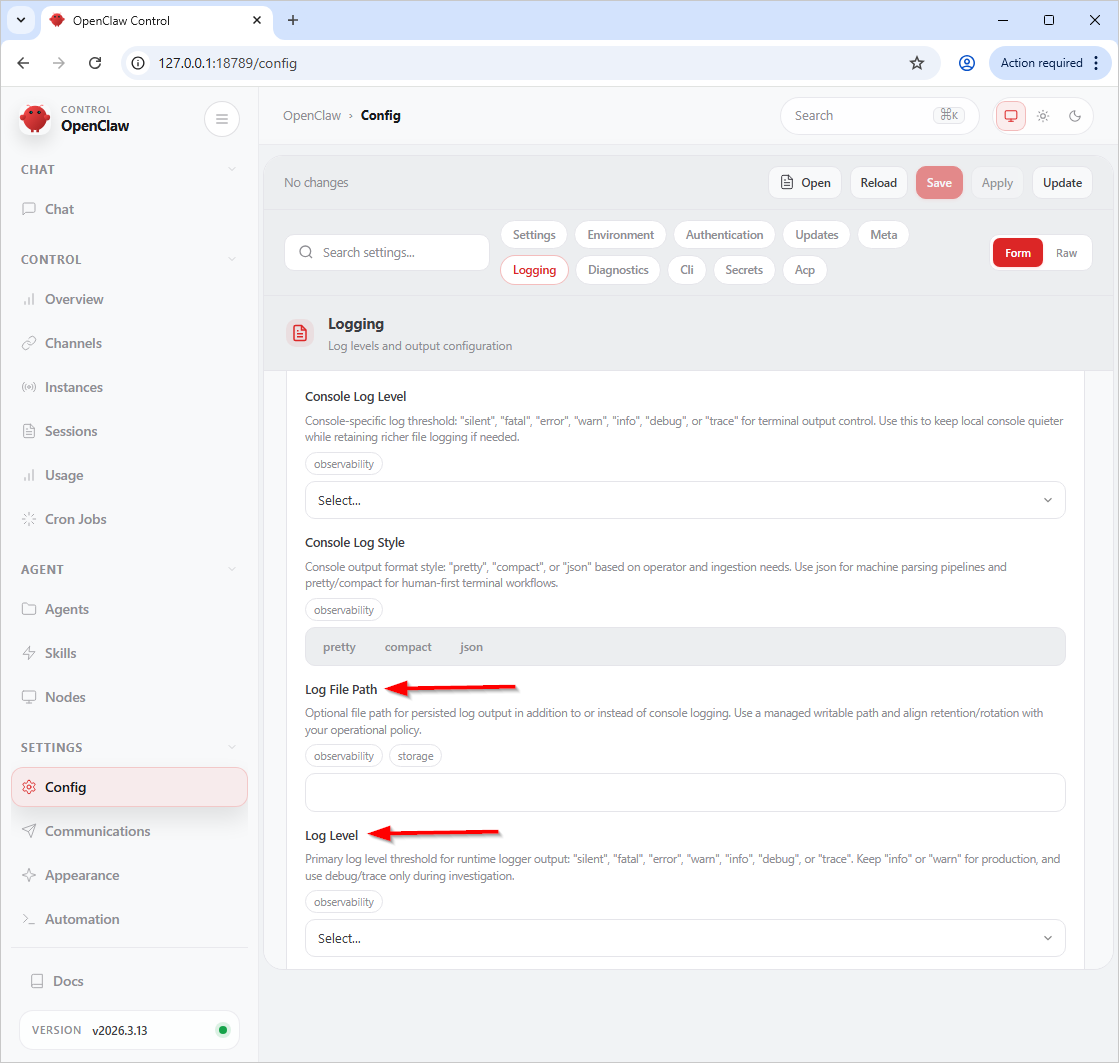The image size is (1119, 1063).
Task: Collapse the AGENT sidebar section
Action: point(232,569)
